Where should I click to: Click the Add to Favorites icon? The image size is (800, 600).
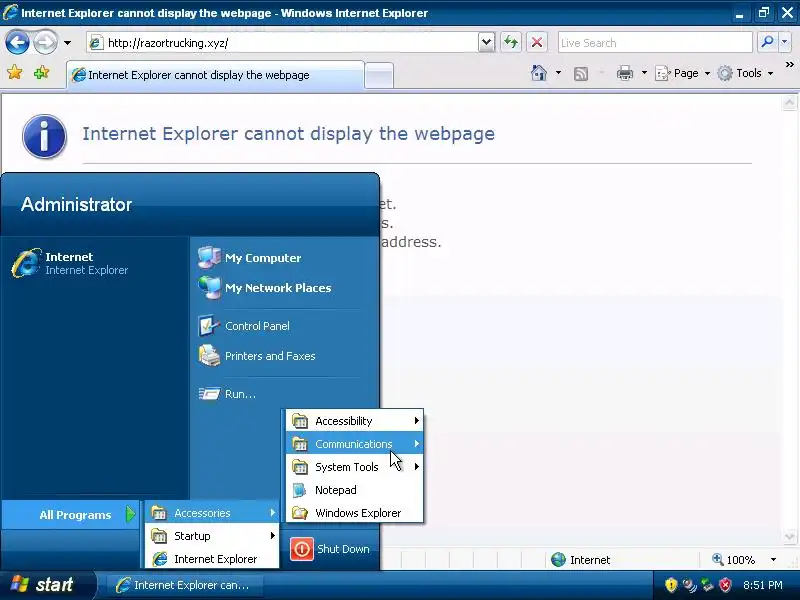coord(41,73)
